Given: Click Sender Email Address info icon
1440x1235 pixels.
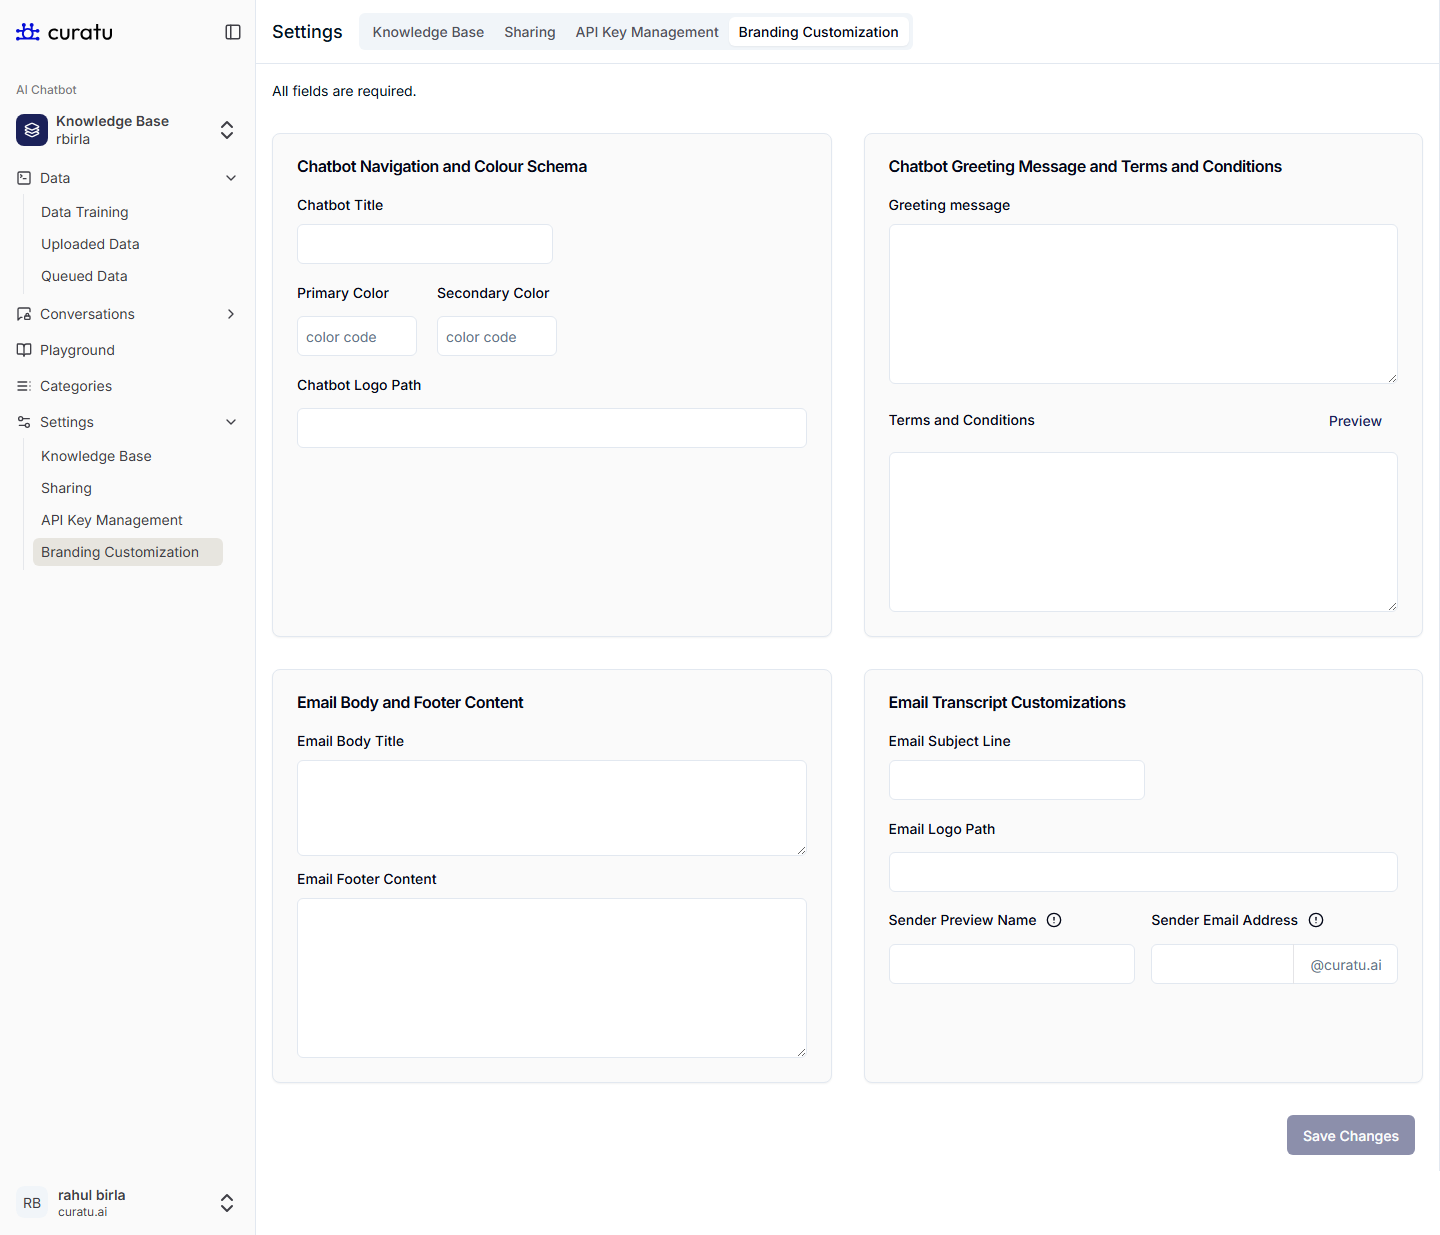Looking at the screenshot, I should tap(1316, 920).
